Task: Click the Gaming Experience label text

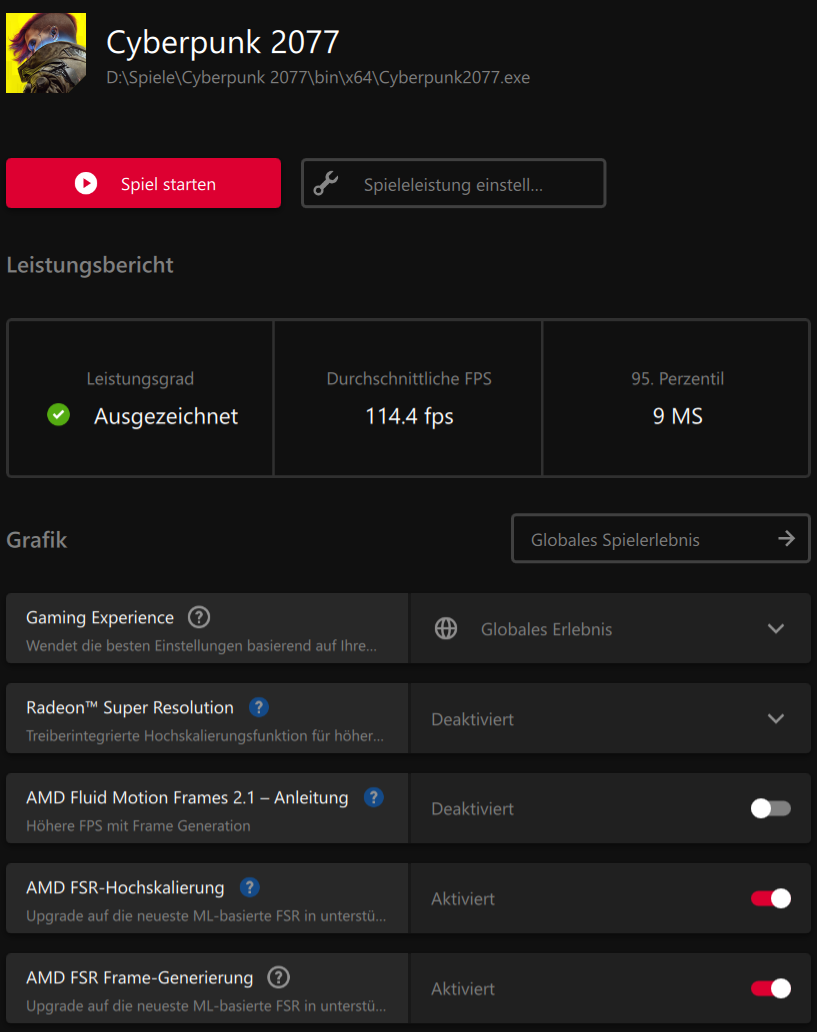Action: click(100, 618)
